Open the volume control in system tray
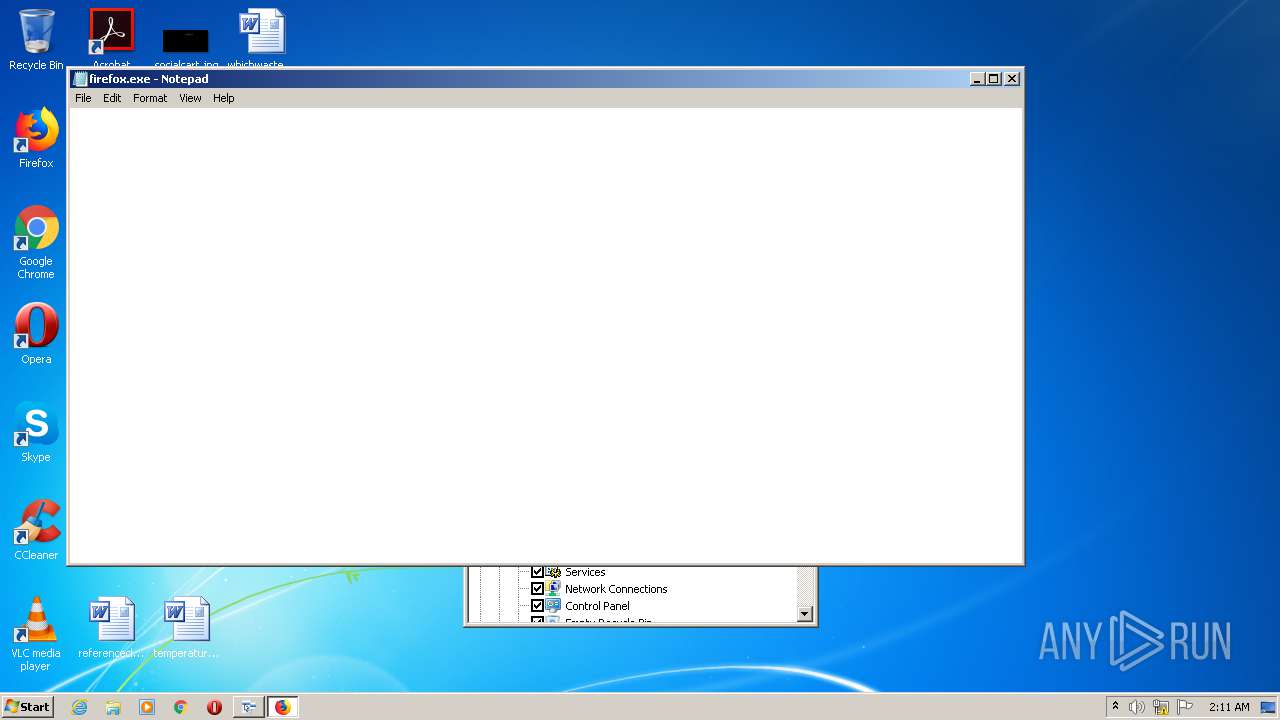 pyautogui.click(x=1137, y=707)
